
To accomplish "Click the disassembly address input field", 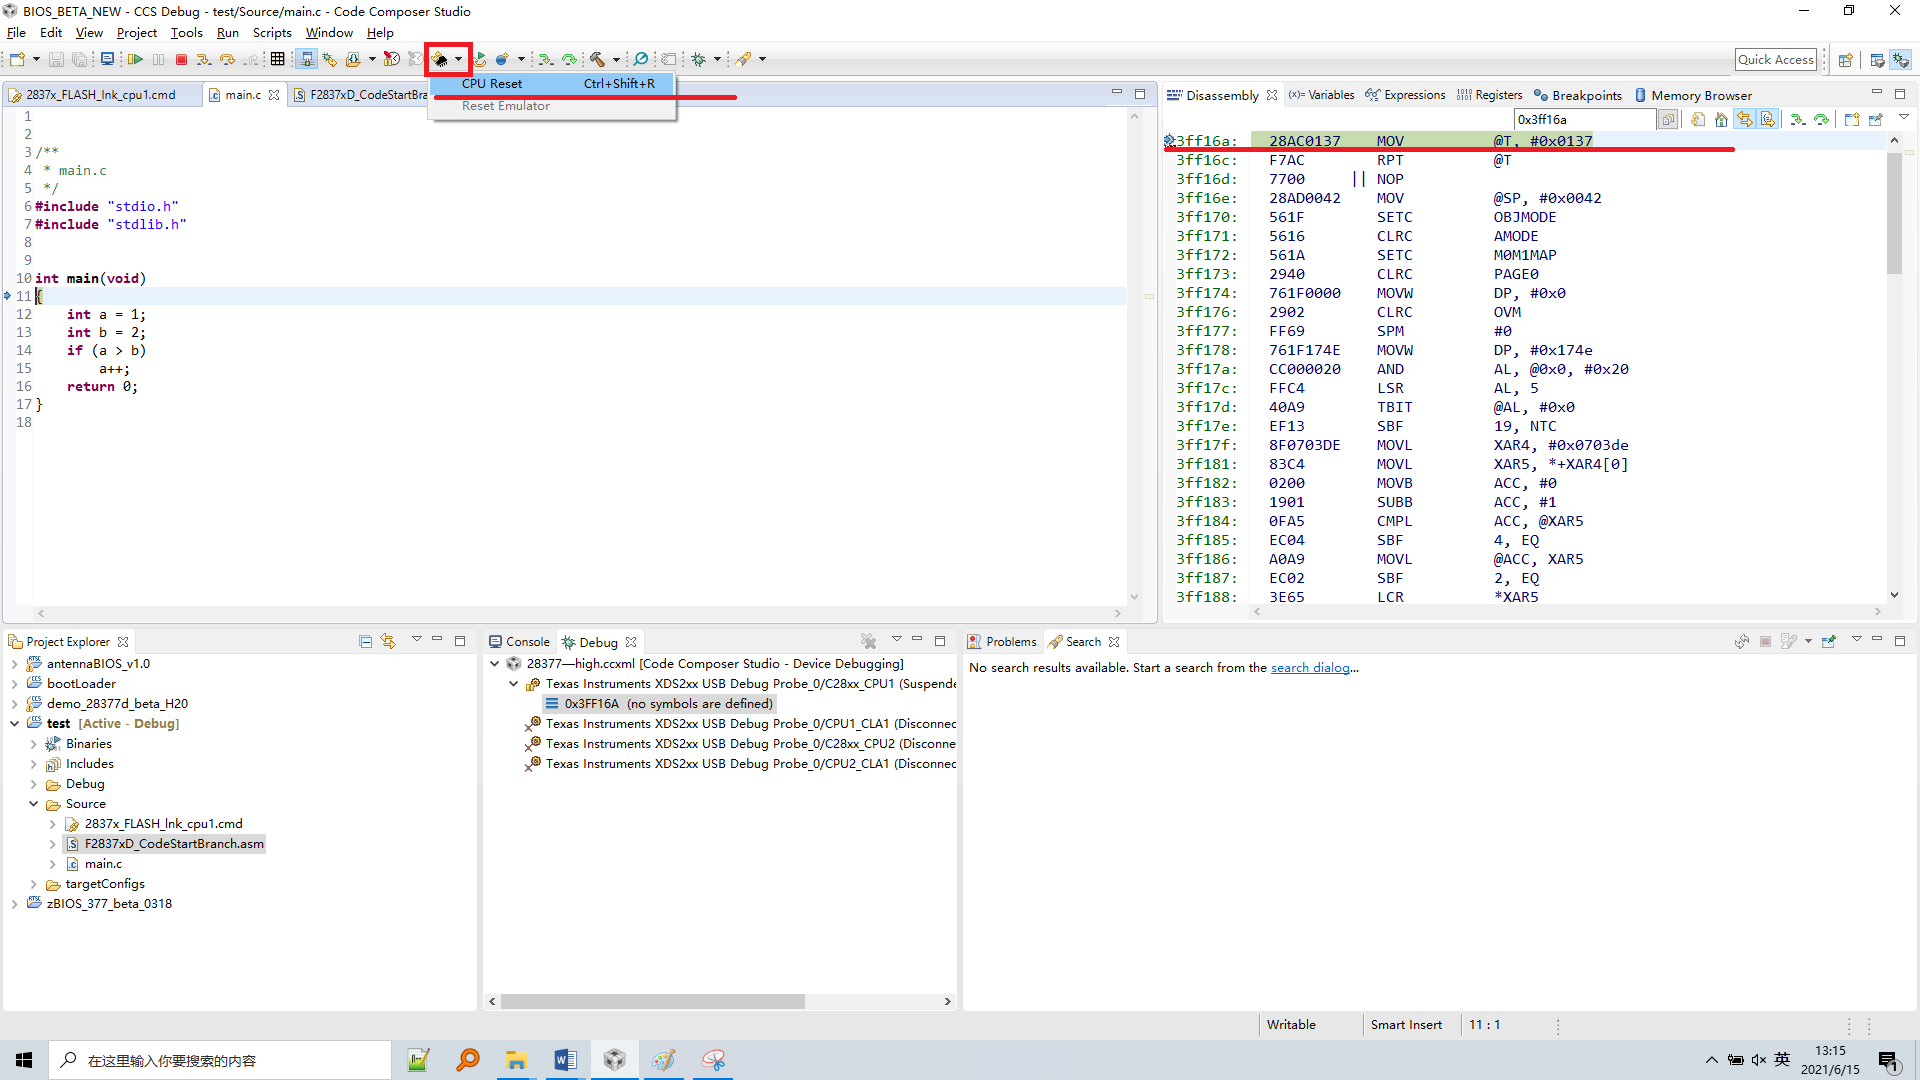I will pyautogui.click(x=1583, y=120).
